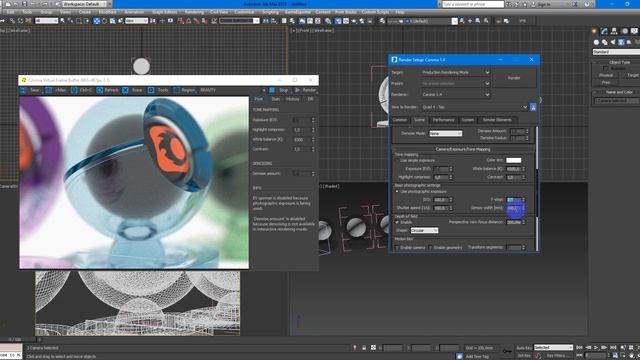Open Workspace Default dropdown in title bar

pos(84,4)
